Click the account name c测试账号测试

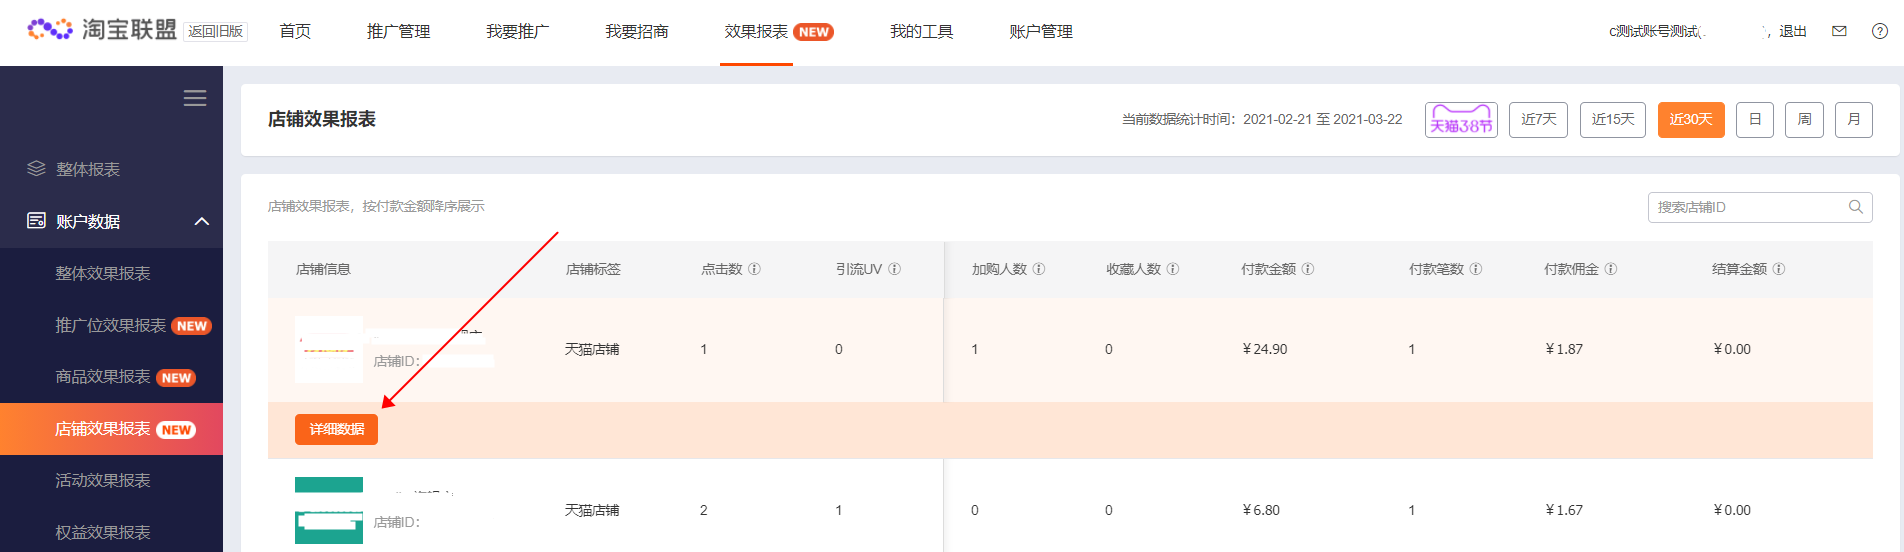click(x=1654, y=31)
